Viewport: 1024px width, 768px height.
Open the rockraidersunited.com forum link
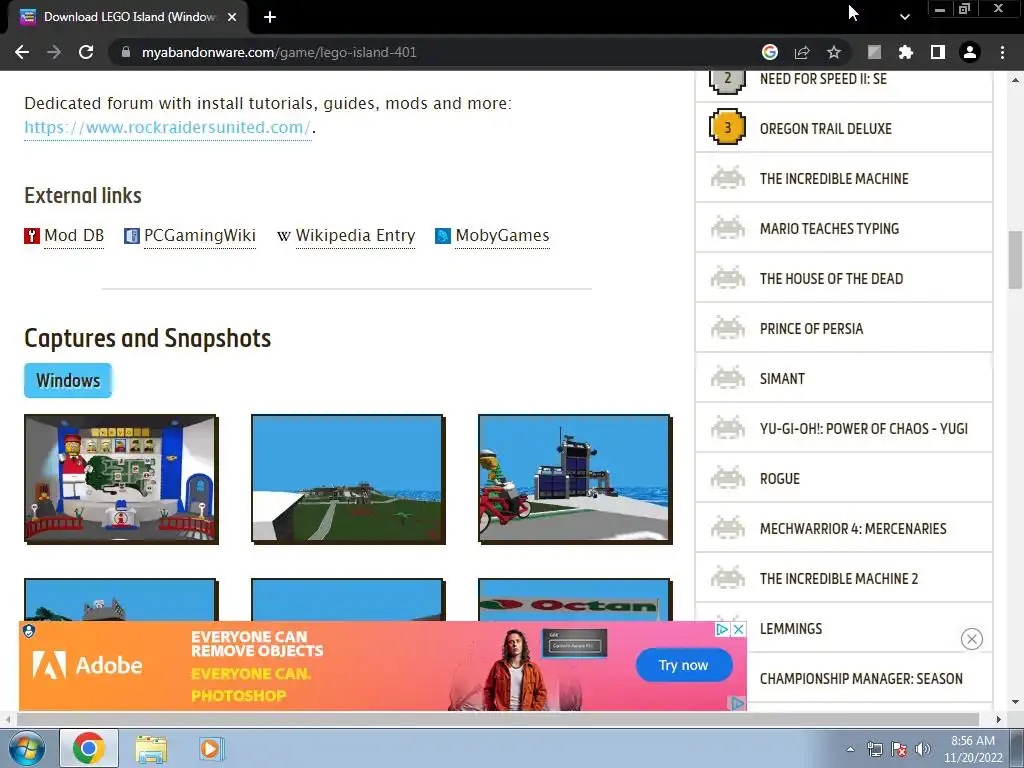click(x=168, y=127)
